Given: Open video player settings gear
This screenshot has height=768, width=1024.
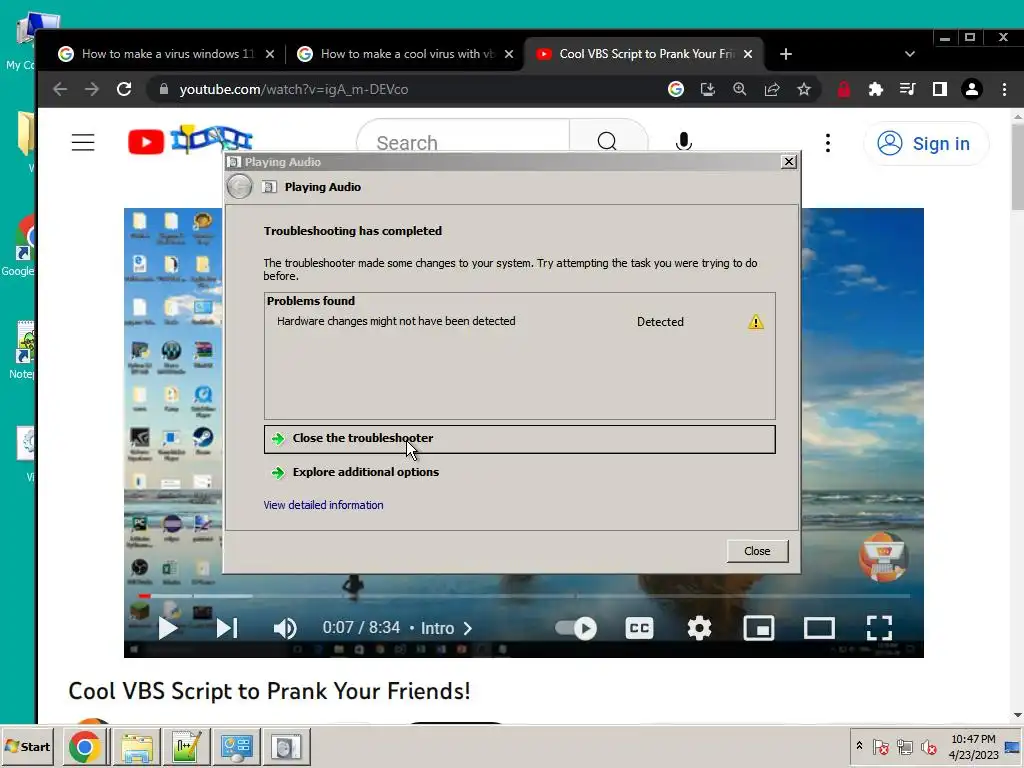Looking at the screenshot, I should pos(699,628).
